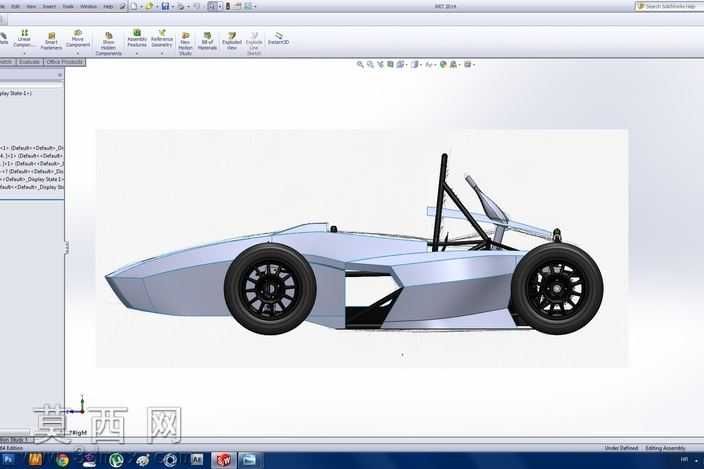Open the Assembly Features tool

(137, 39)
